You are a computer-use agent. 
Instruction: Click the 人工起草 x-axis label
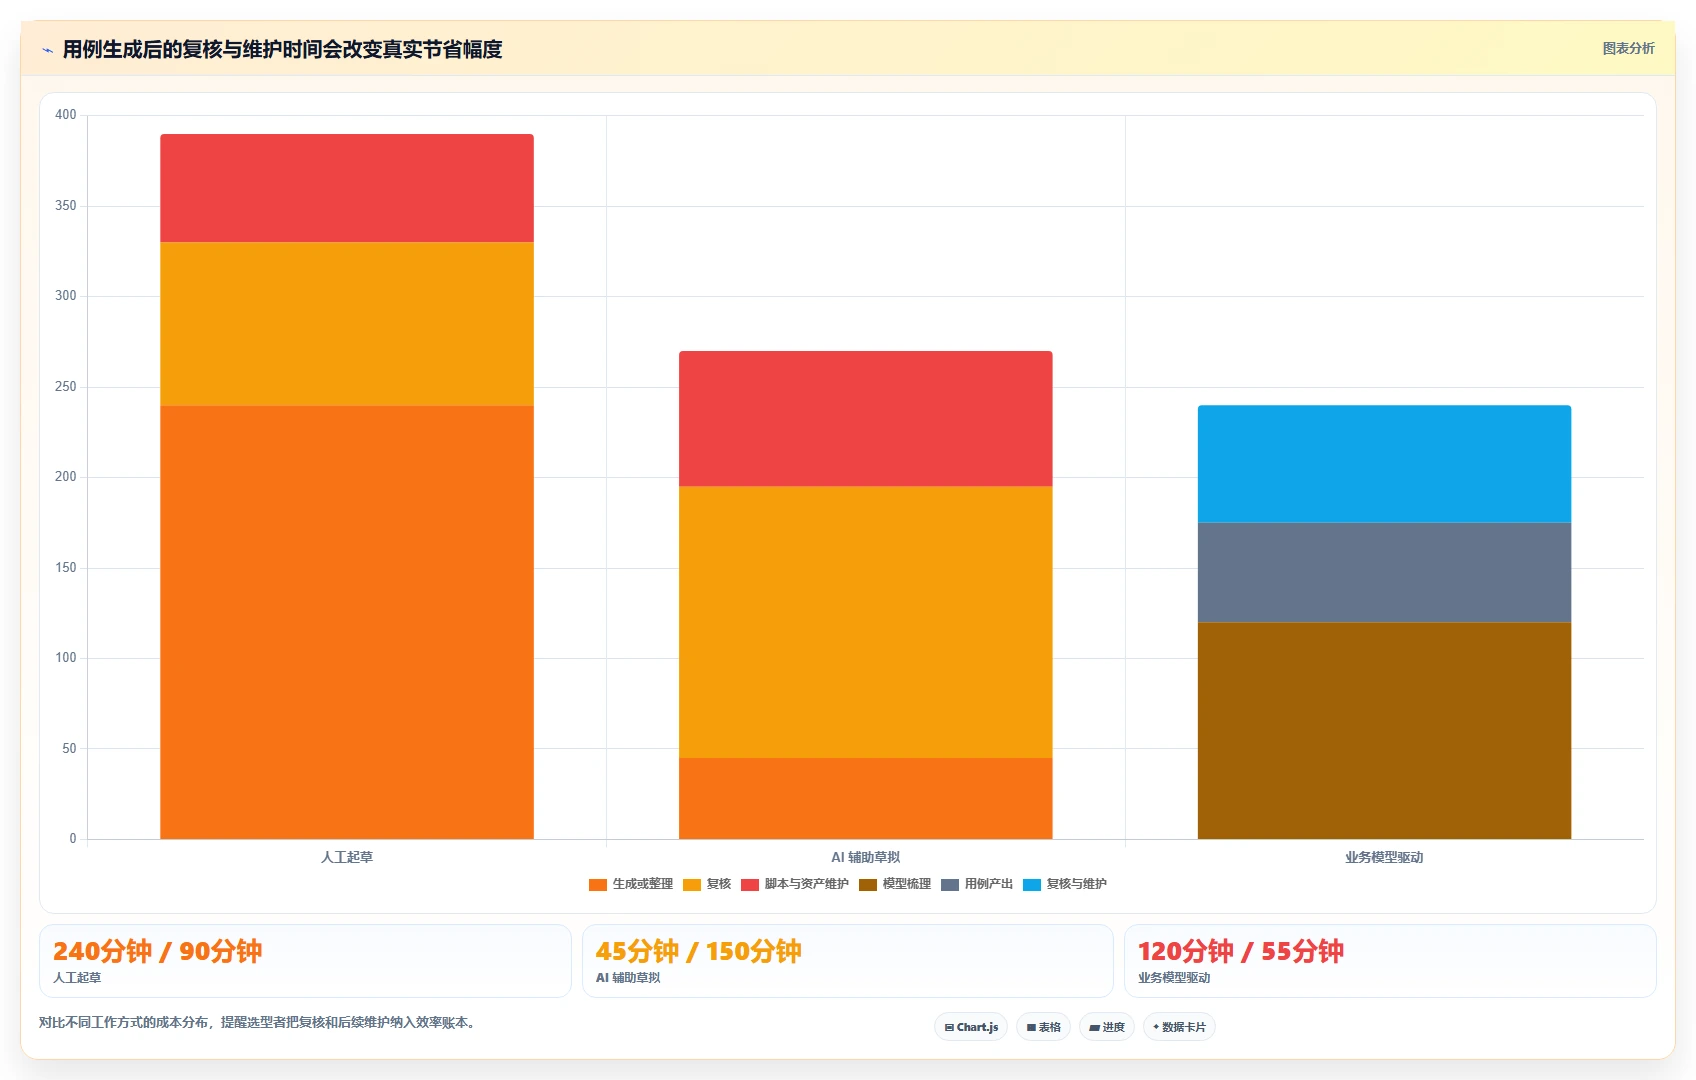pyautogui.click(x=347, y=857)
